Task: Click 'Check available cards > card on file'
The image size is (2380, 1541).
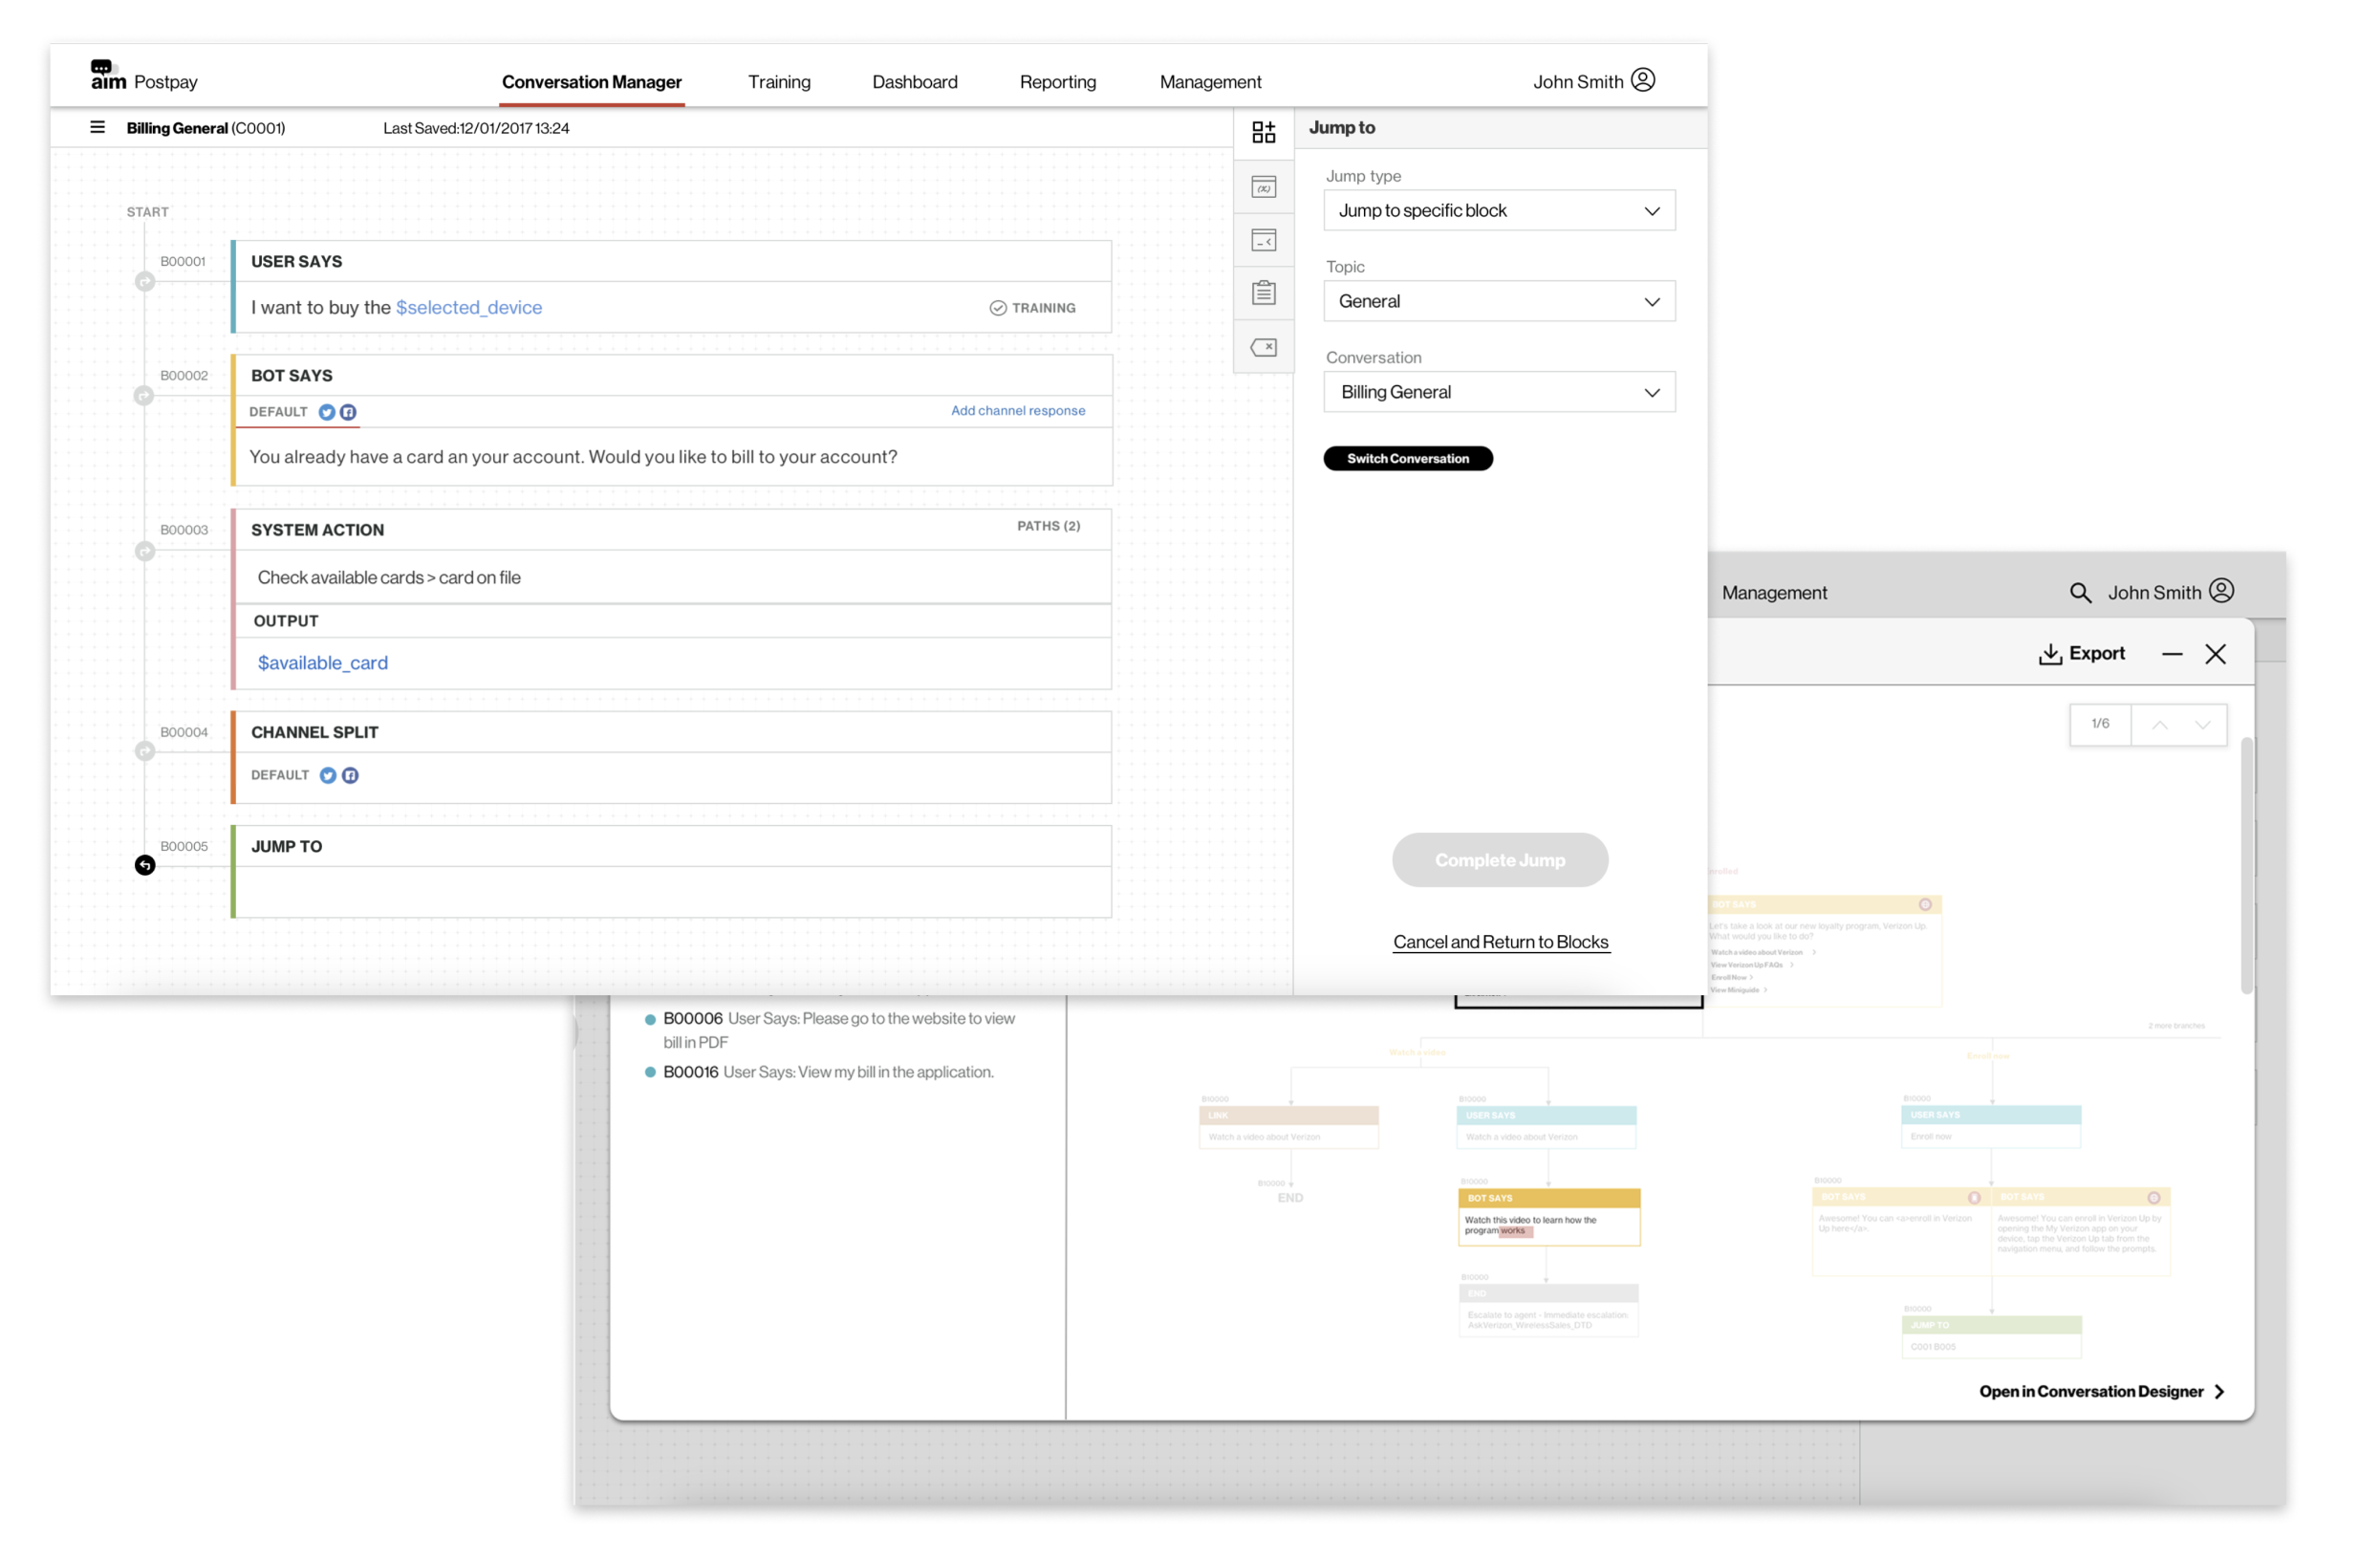Action: pos(389,578)
